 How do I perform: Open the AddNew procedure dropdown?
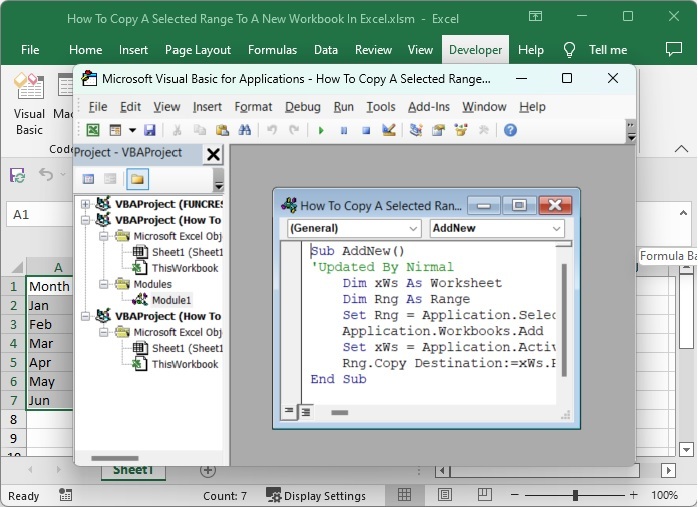pos(497,228)
